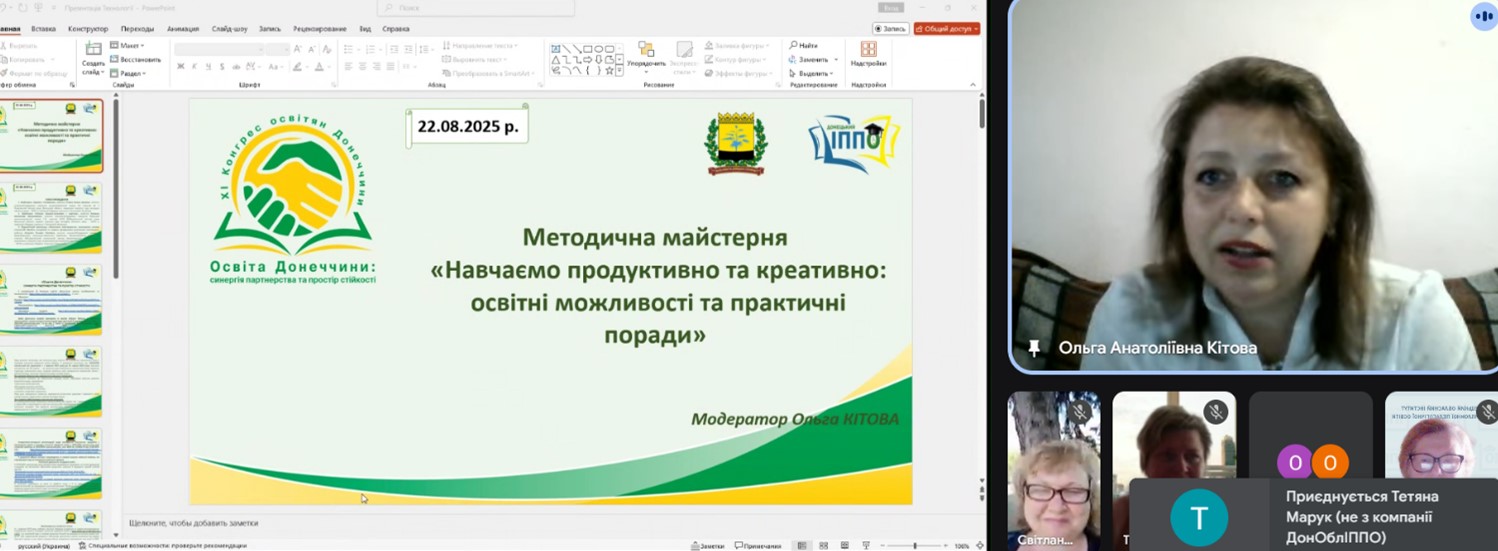Click fit slide to window icon
This screenshot has width=1498, height=551.
coord(979,546)
